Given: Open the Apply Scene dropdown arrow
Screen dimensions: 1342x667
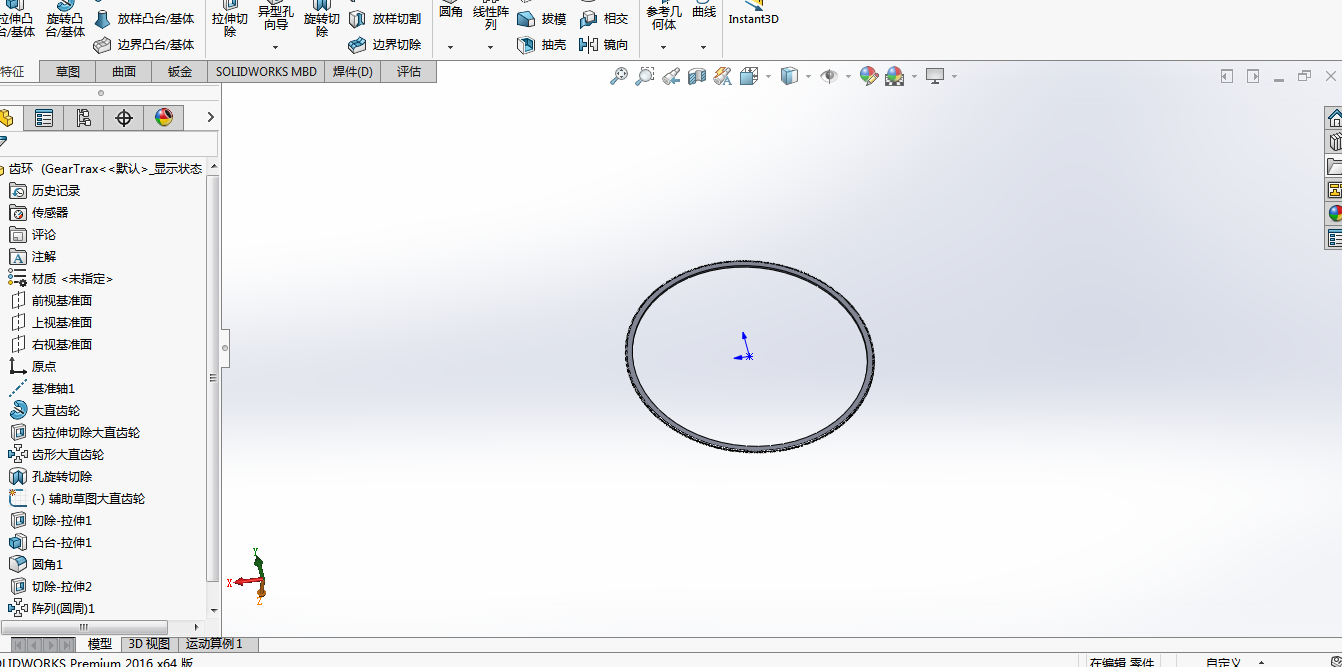Looking at the screenshot, I should (x=914, y=76).
